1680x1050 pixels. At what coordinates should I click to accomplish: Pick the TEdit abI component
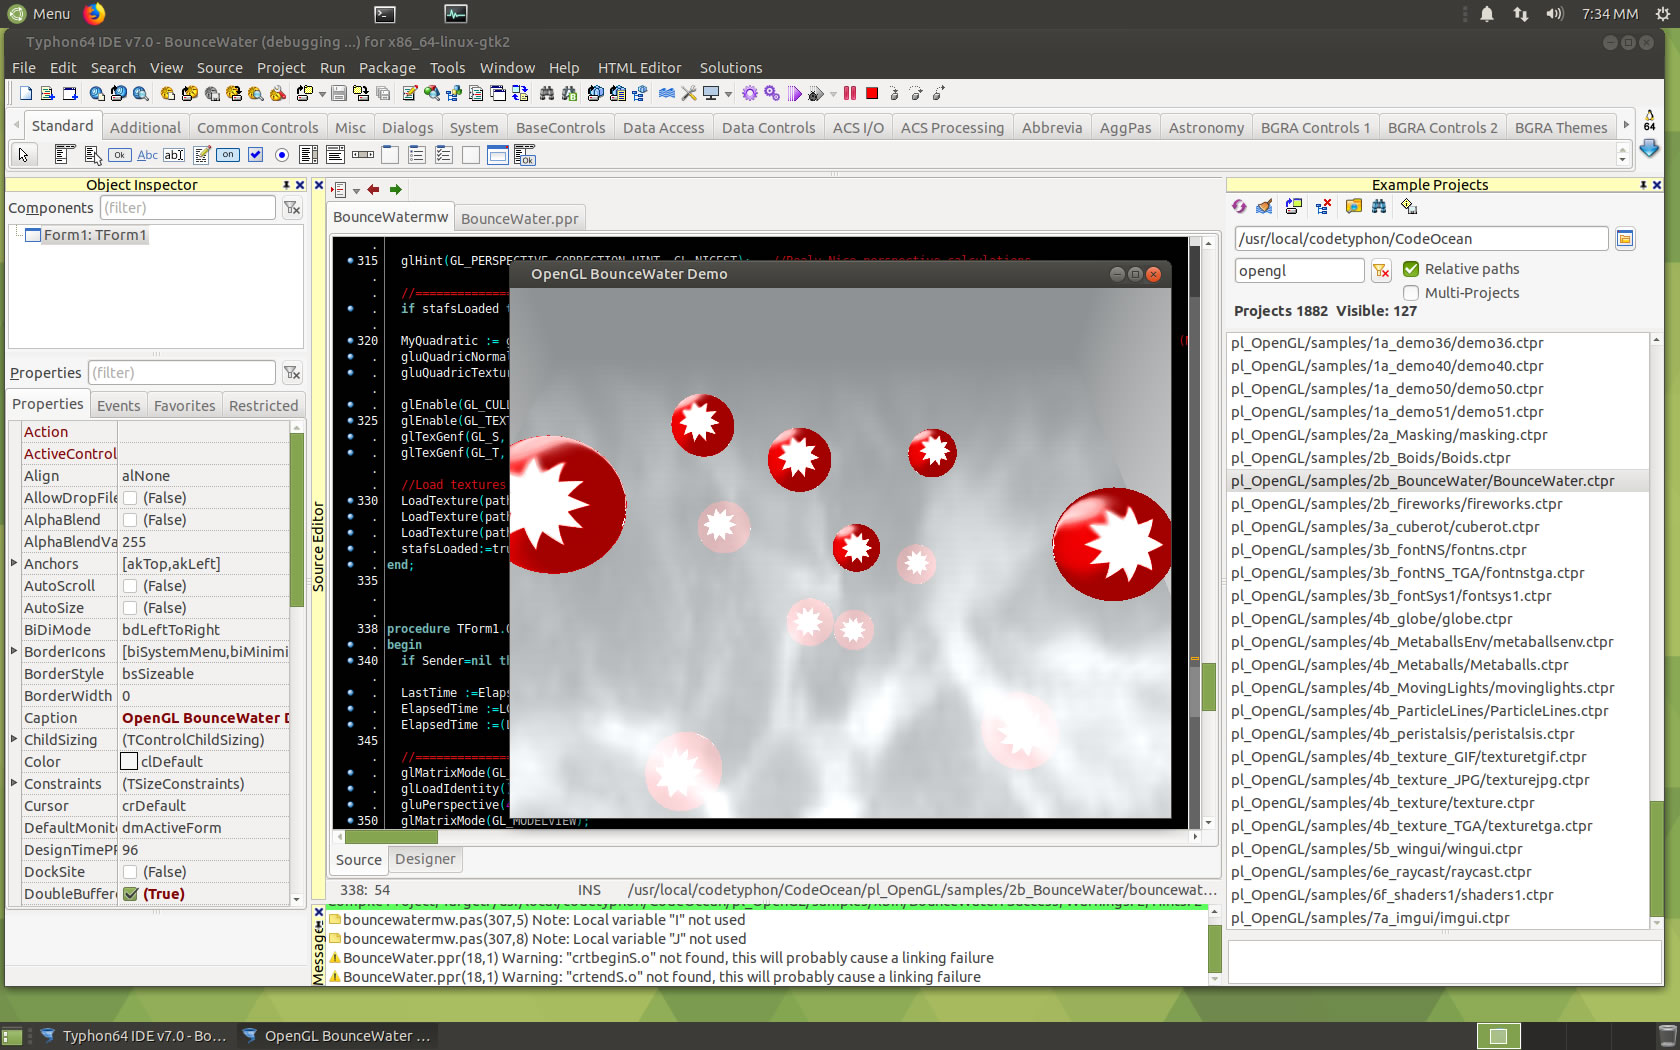(x=174, y=154)
